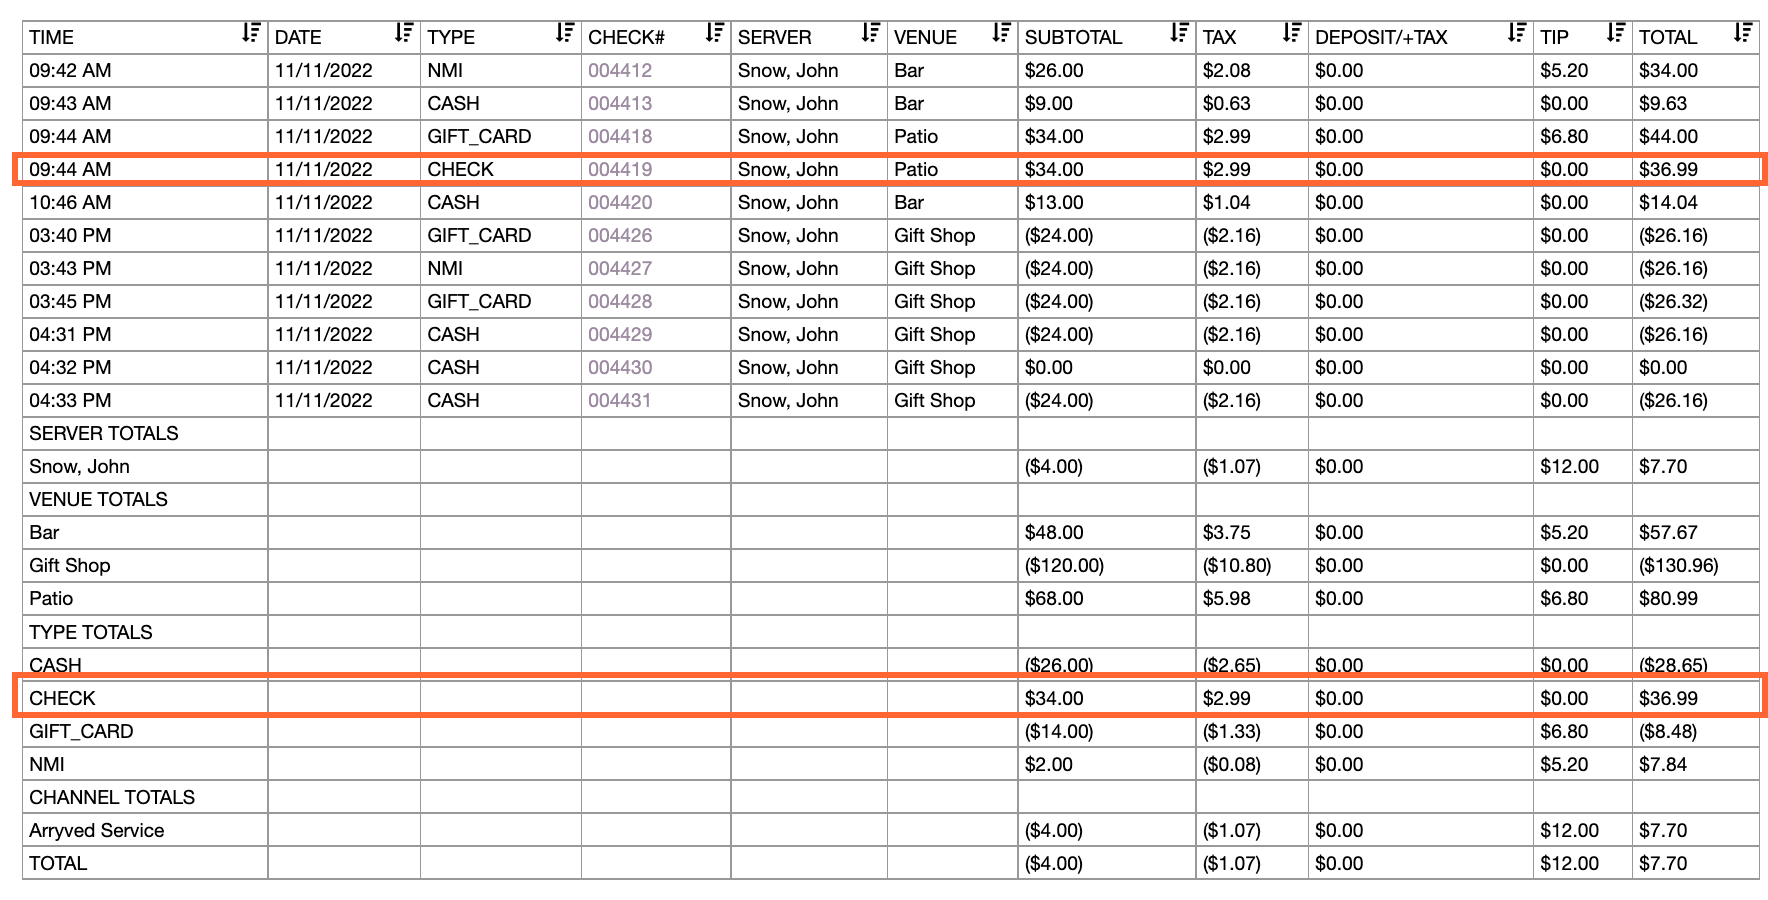Screen dimensions: 1768x900
Task: Click the $26.00 subtotal value
Action: tap(1054, 70)
